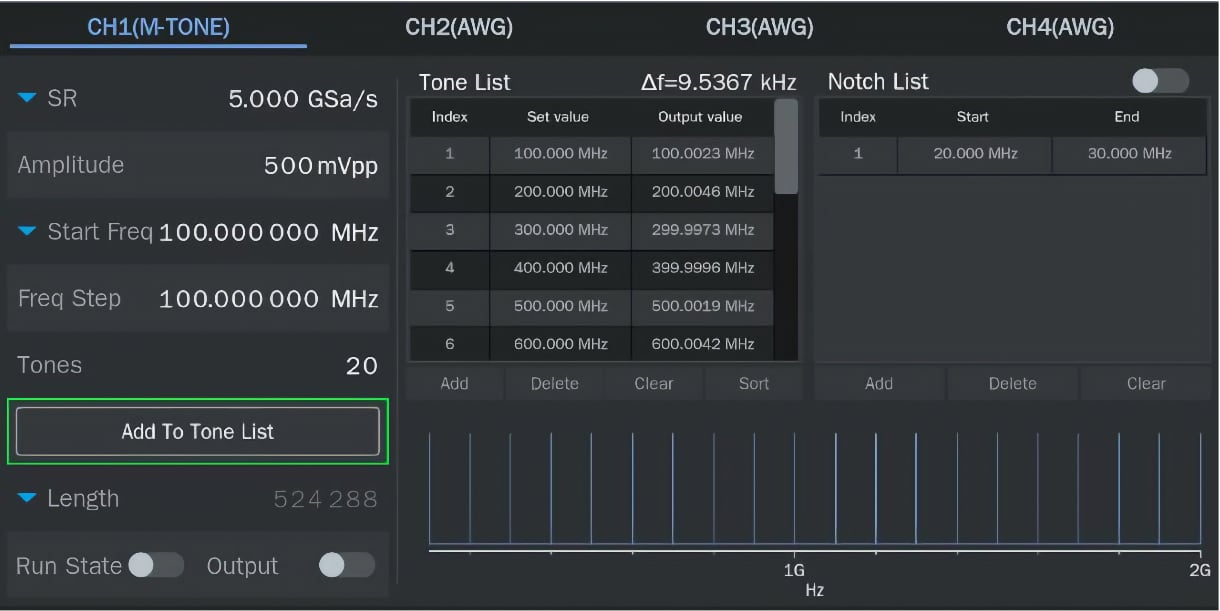This screenshot has height=611, width=1220.
Task: Open the Start Freq dropdown arrow
Action: (x=27, y=232)
